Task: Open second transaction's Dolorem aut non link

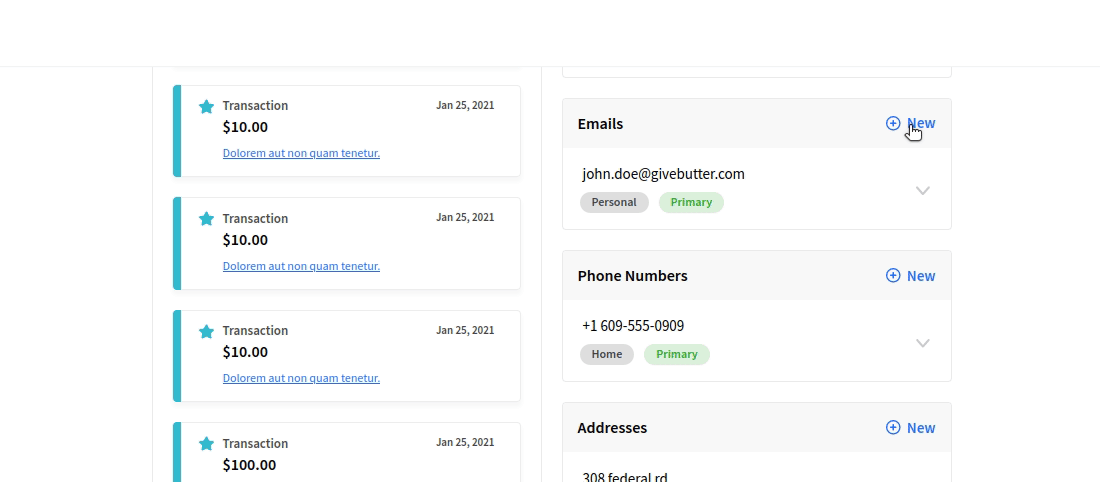Action: (301, 266)
